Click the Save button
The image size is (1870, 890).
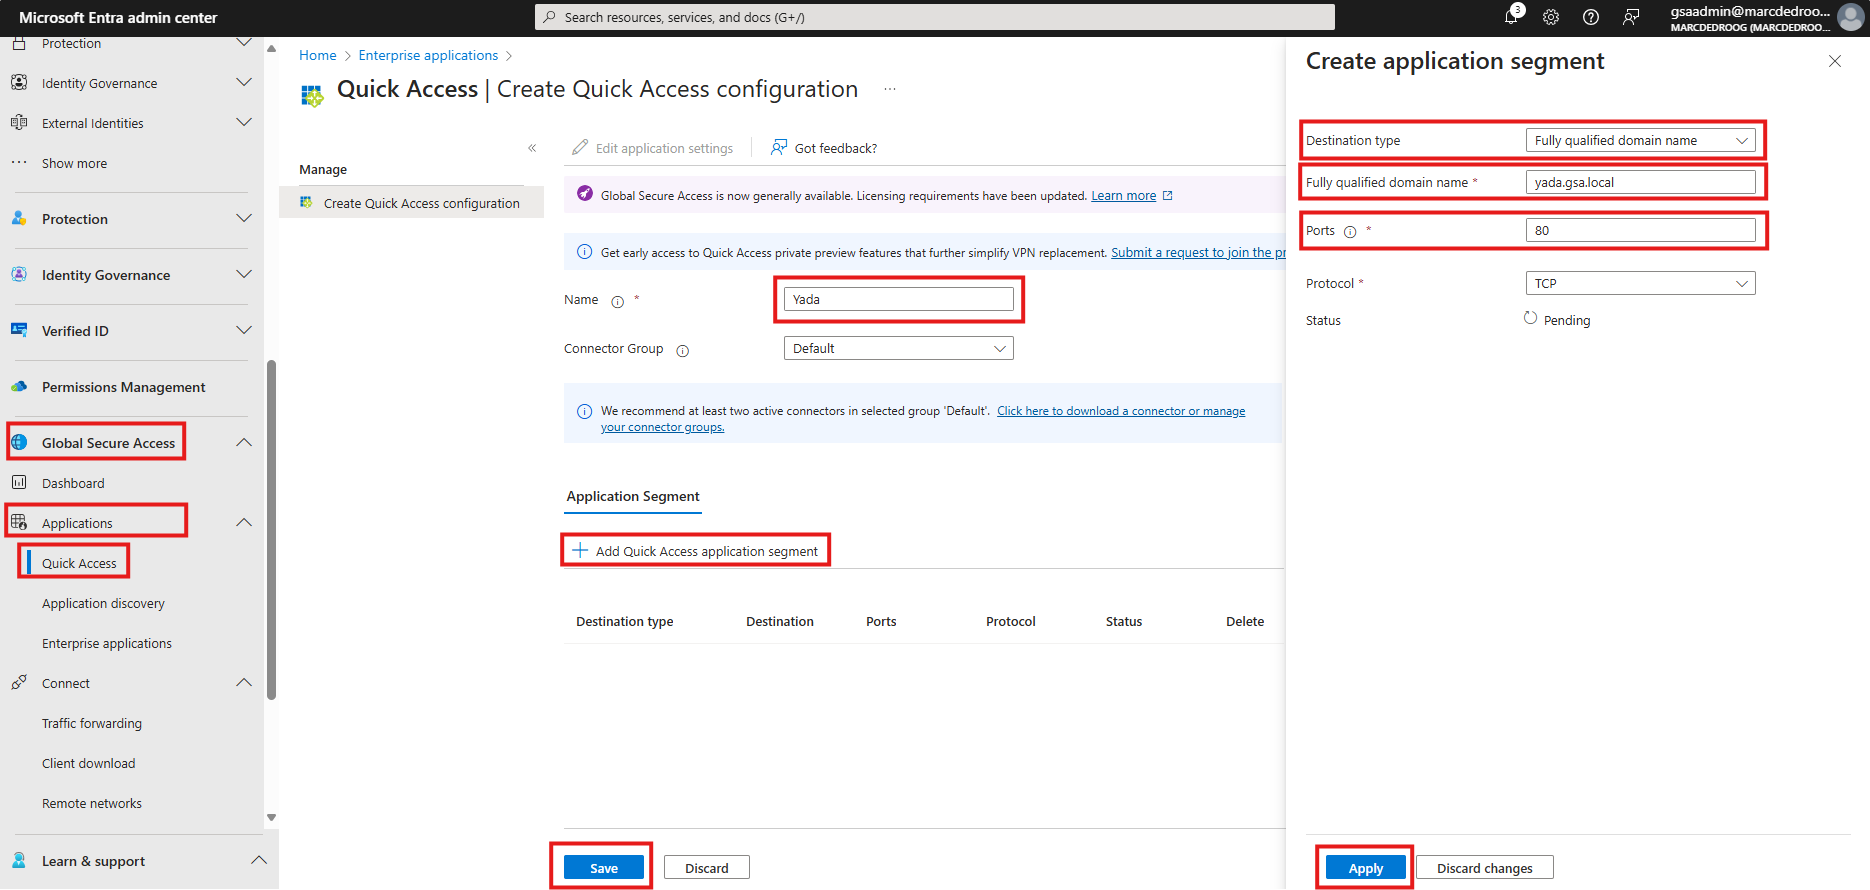pyautogui.click(x=603, y=868)
